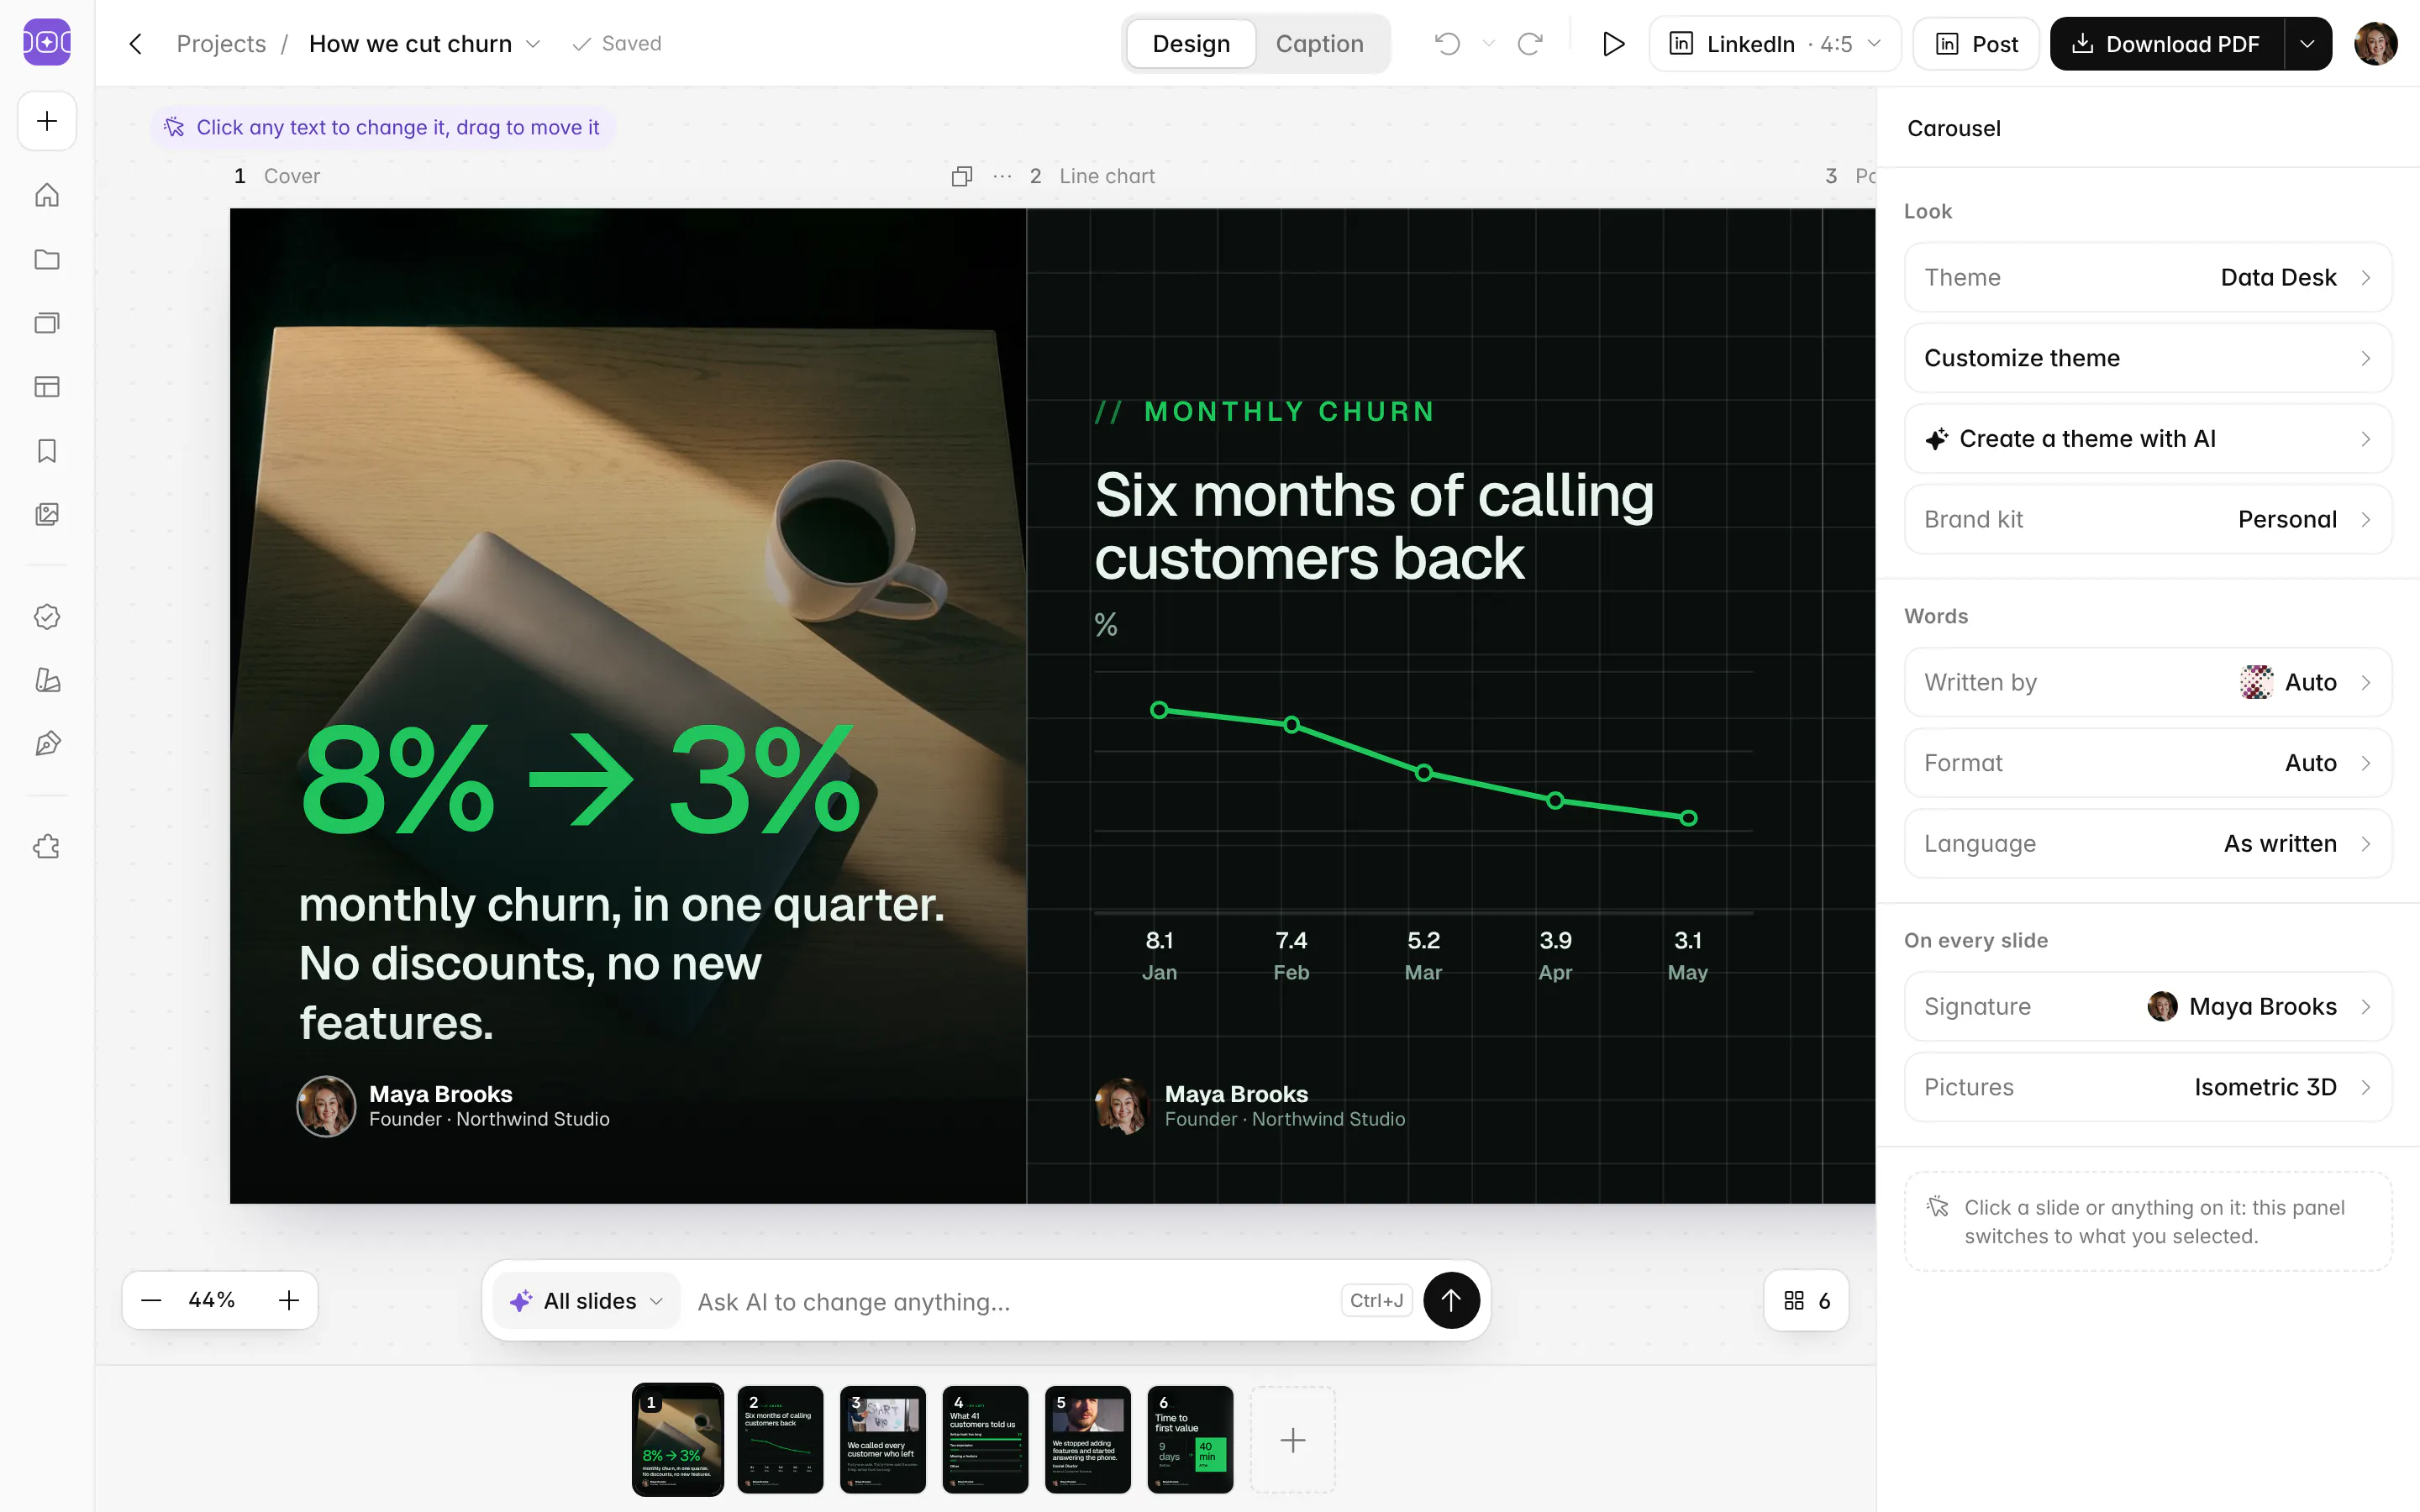Image resolution: width=2420 pixels, height=1512 pixels.
Task: Open the bookmark icon in sidebar
Action: tap(47, 451)
